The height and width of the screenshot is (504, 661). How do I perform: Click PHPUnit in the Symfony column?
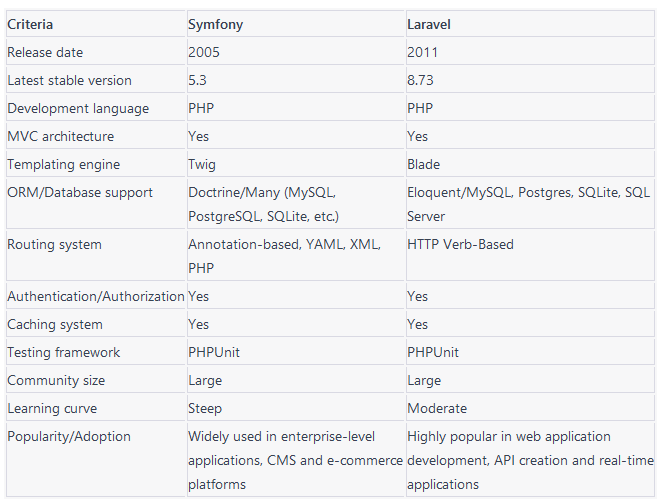296,352
